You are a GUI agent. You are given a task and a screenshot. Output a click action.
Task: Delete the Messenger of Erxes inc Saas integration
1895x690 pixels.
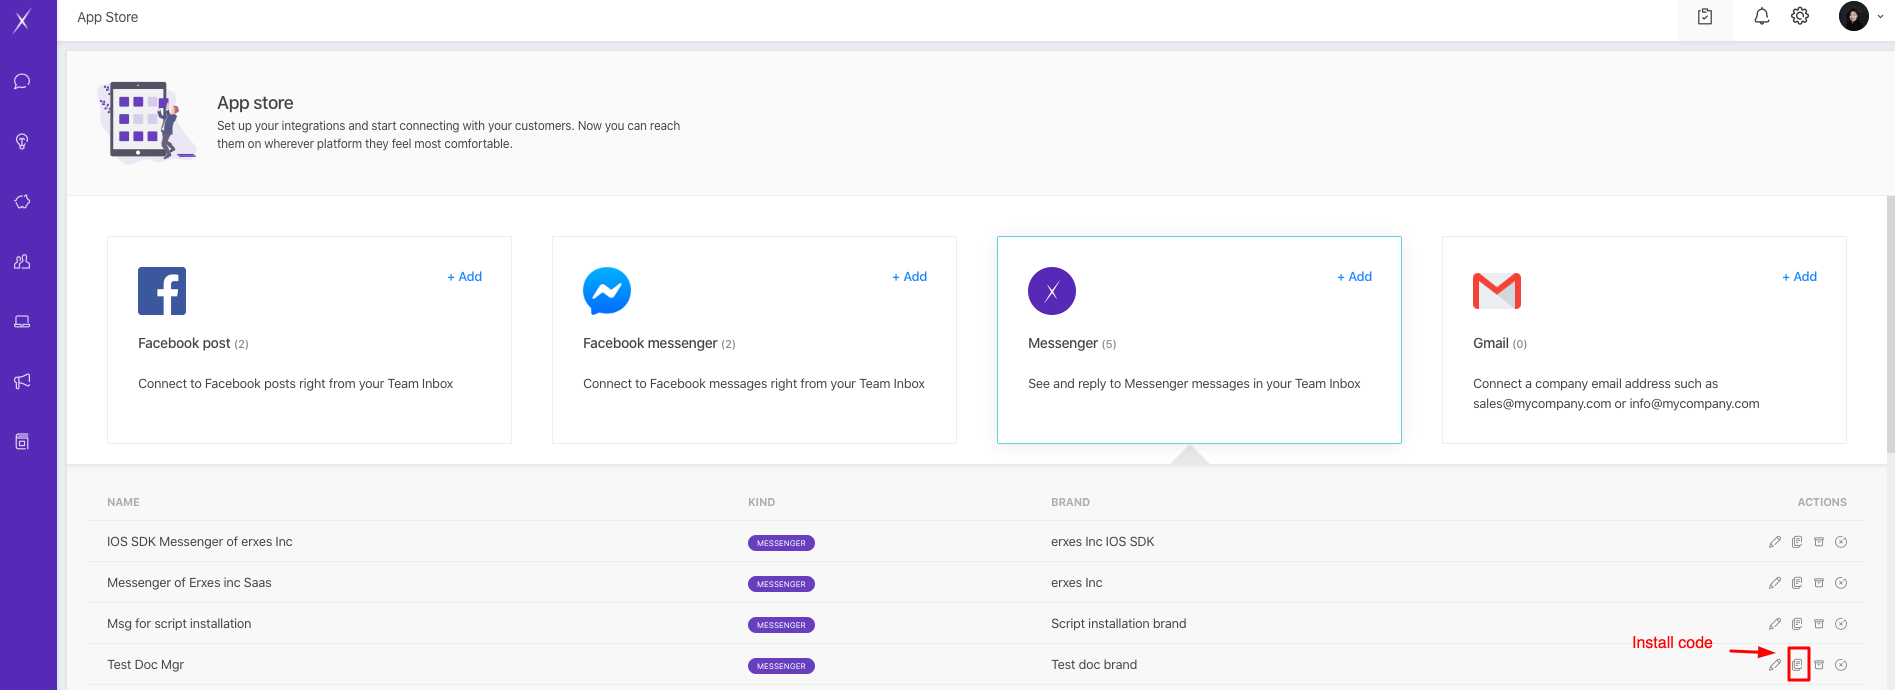pos(1841,583)
